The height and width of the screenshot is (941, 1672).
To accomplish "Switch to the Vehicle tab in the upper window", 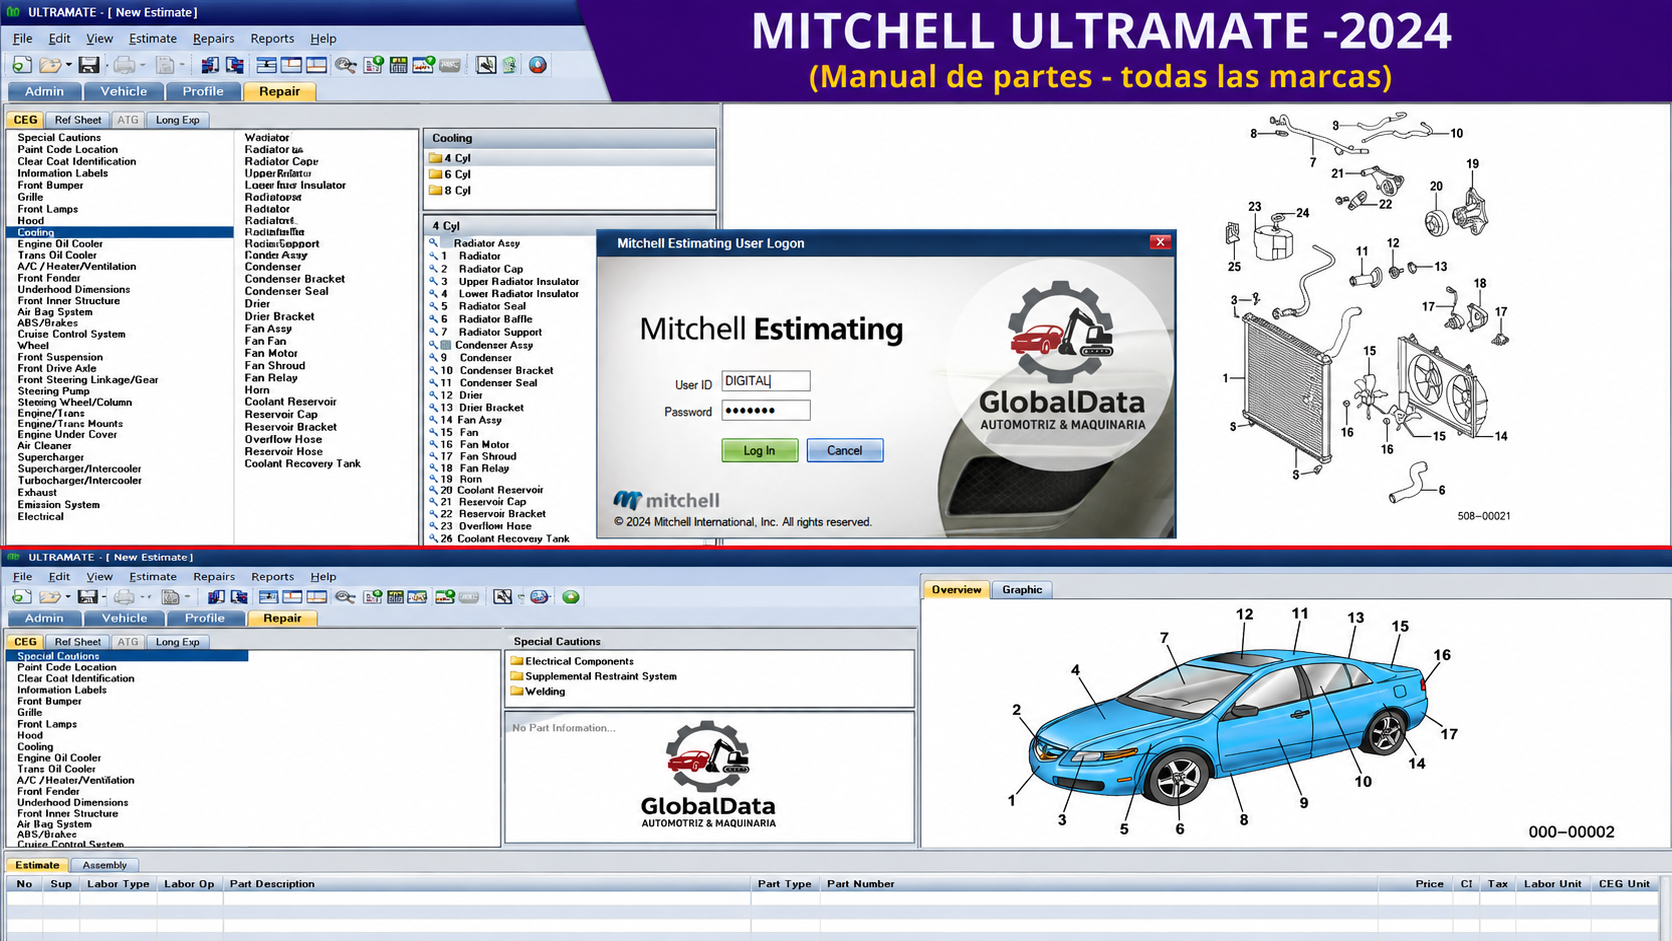I will 124,91.
